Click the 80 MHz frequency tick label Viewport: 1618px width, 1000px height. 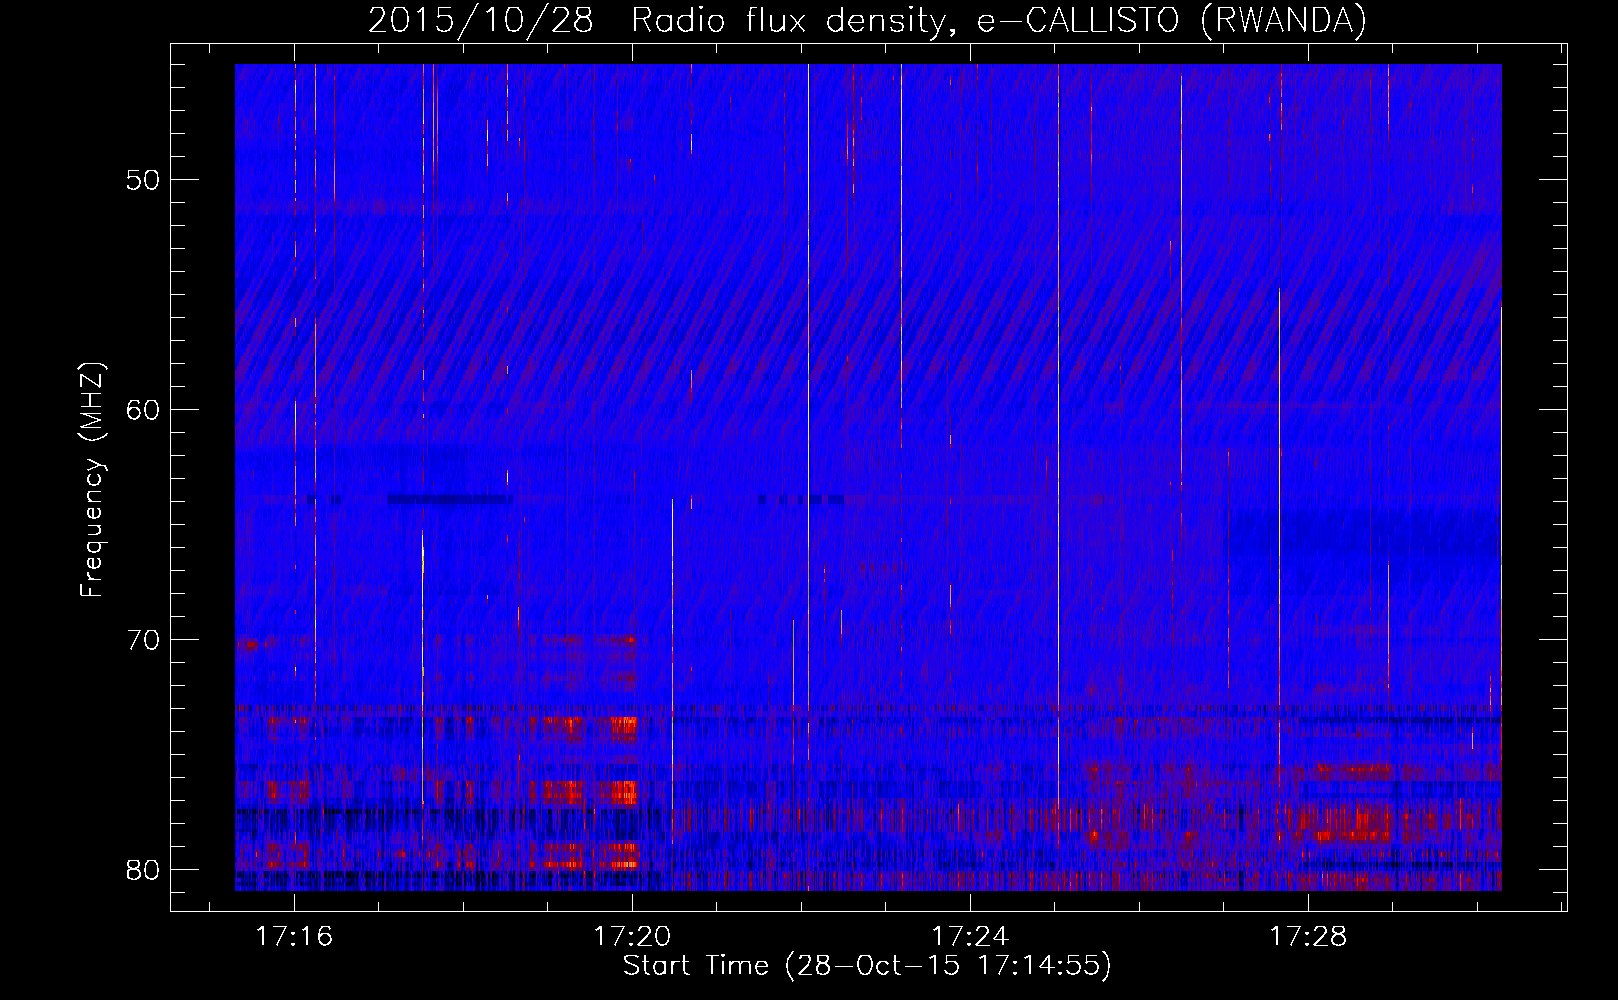143,870
